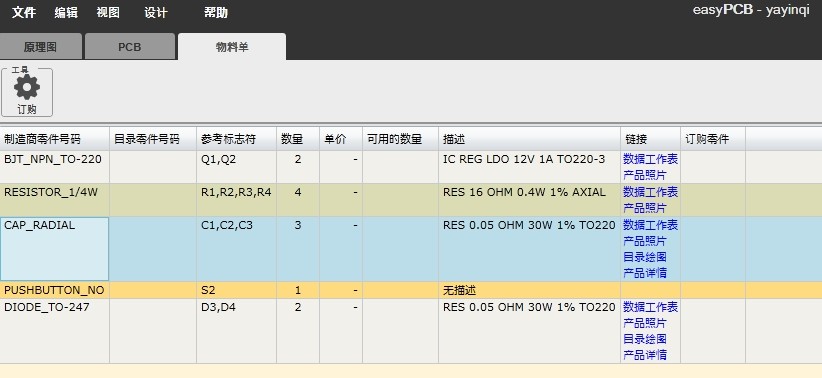Select the RESISTOR_1/4W part cell
Screen dimensions: 822x378
(x=55, y=200)
